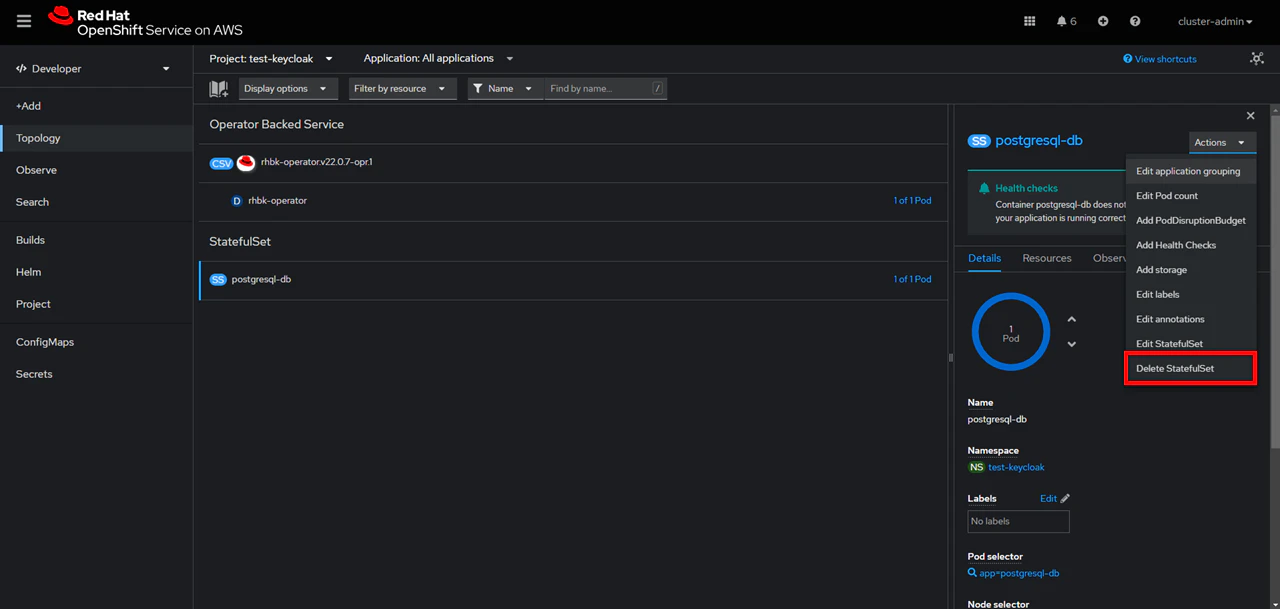Choose Delete StatefulSet from menu

click(x=1190, y=368)
